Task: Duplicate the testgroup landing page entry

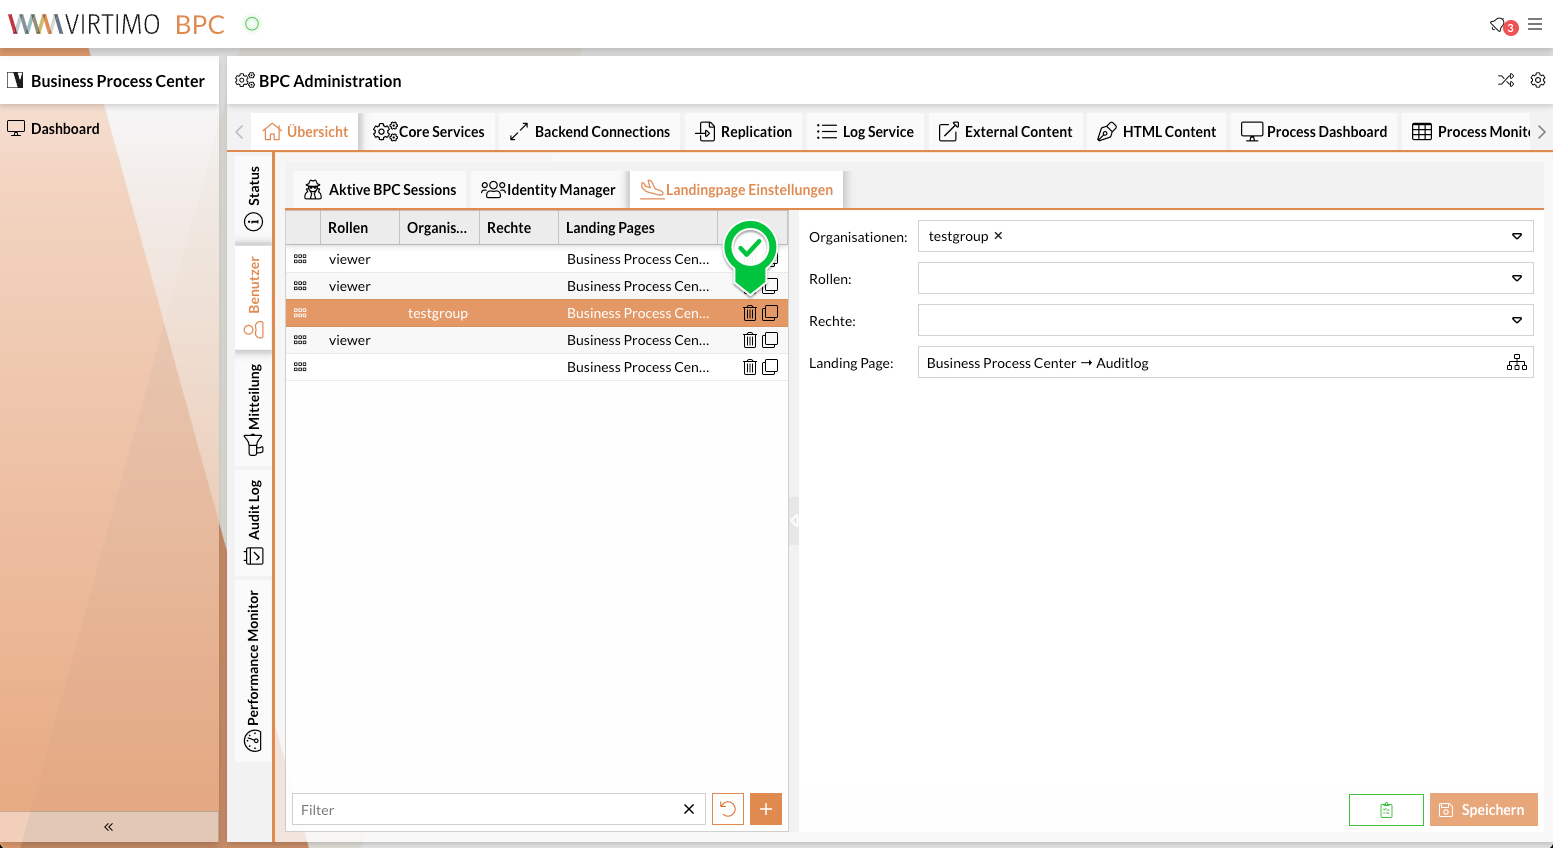Action: (x=770, y=313)
